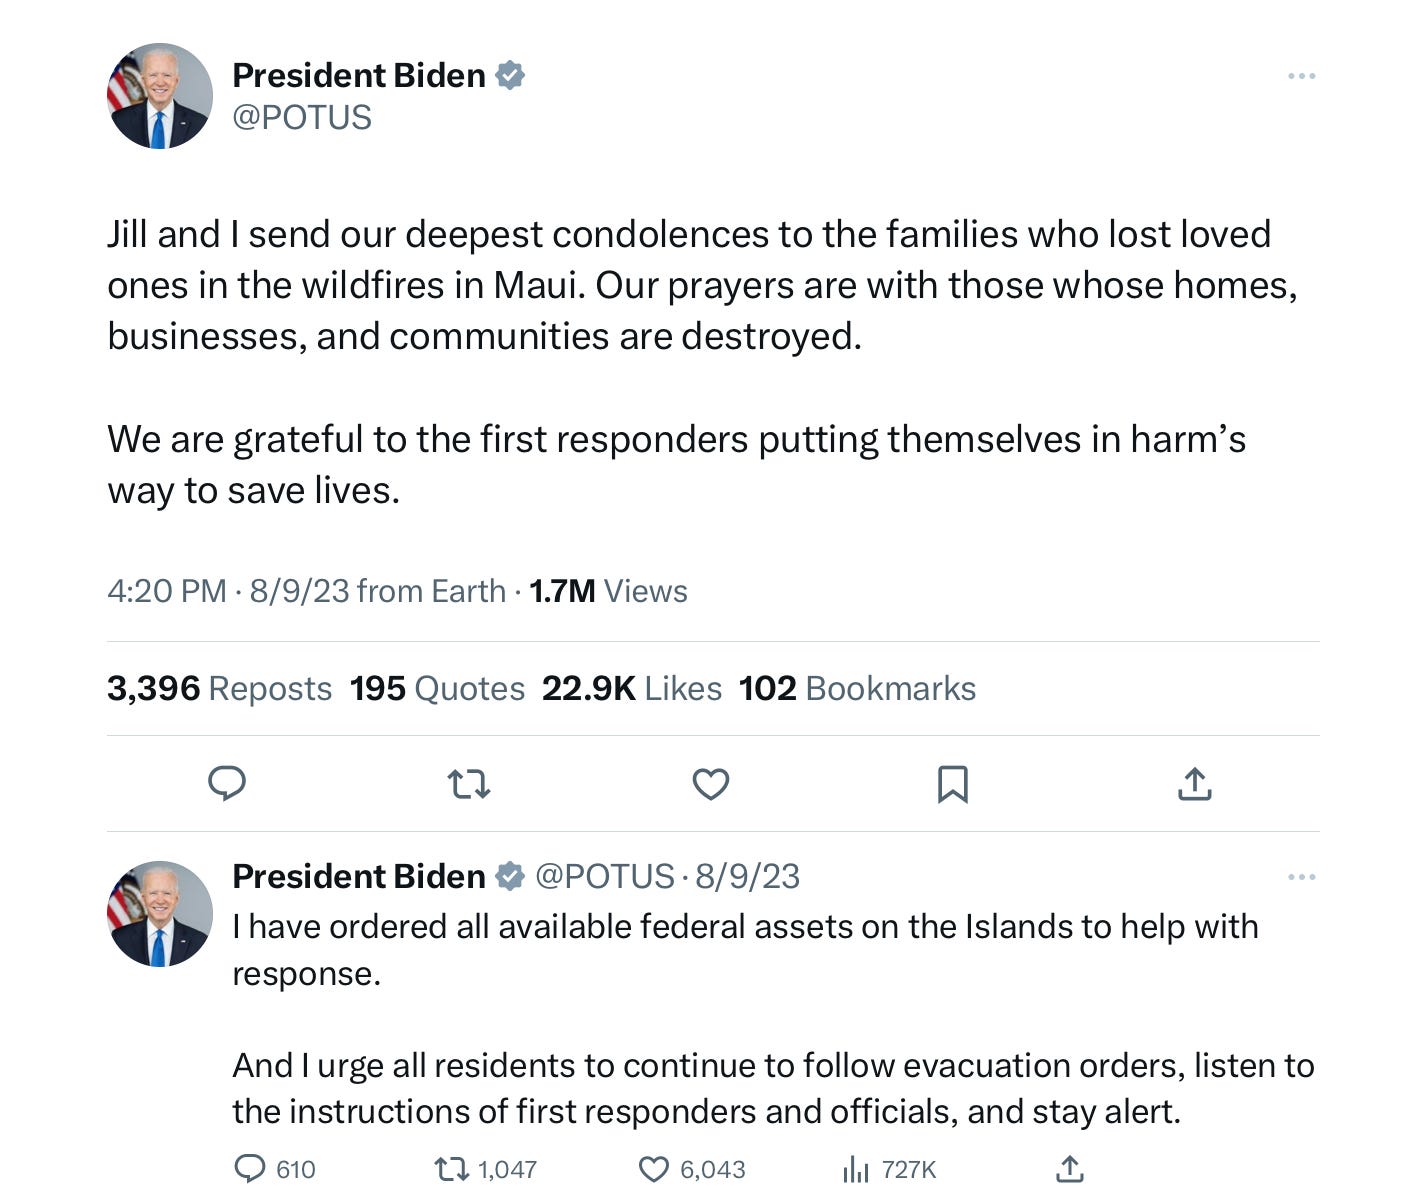View analytics of the reply tweet

(x=857, y=1168)
